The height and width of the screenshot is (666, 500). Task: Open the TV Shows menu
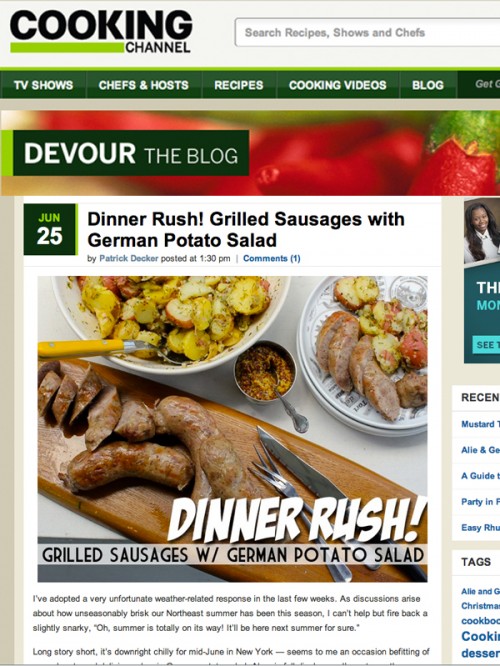pos(43,85)
